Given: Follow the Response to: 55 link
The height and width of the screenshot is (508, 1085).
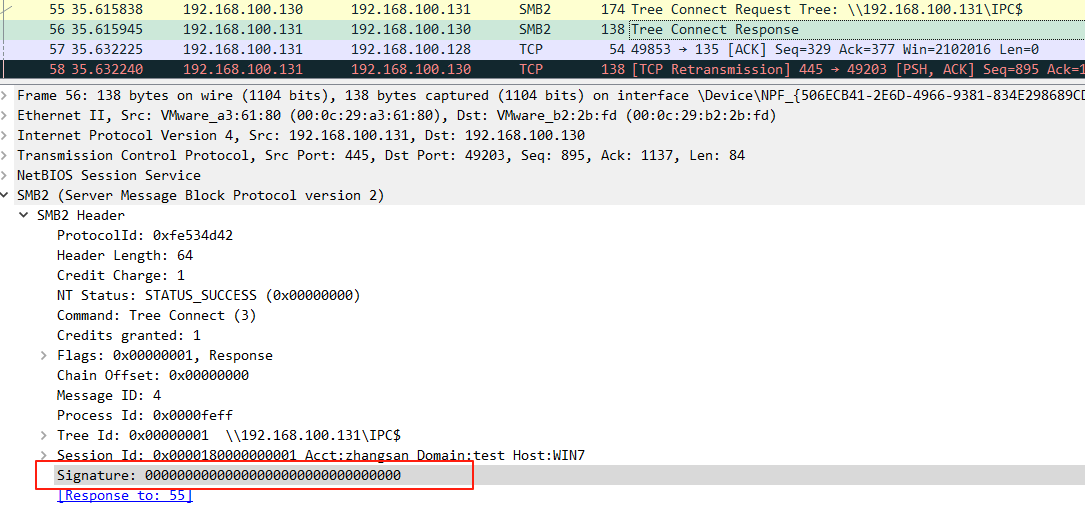Looking at the screenshot, I should [124, 495].
